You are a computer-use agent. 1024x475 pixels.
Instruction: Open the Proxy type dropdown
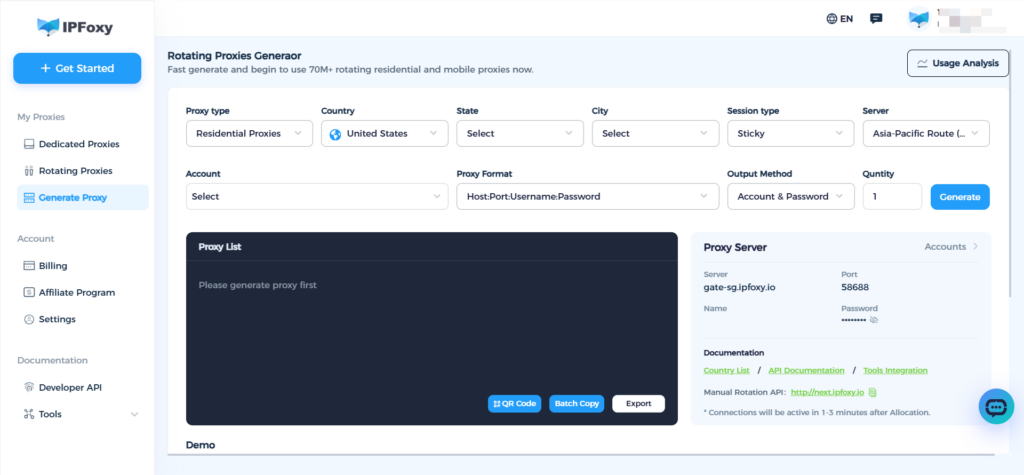click(x=249, y=133)
